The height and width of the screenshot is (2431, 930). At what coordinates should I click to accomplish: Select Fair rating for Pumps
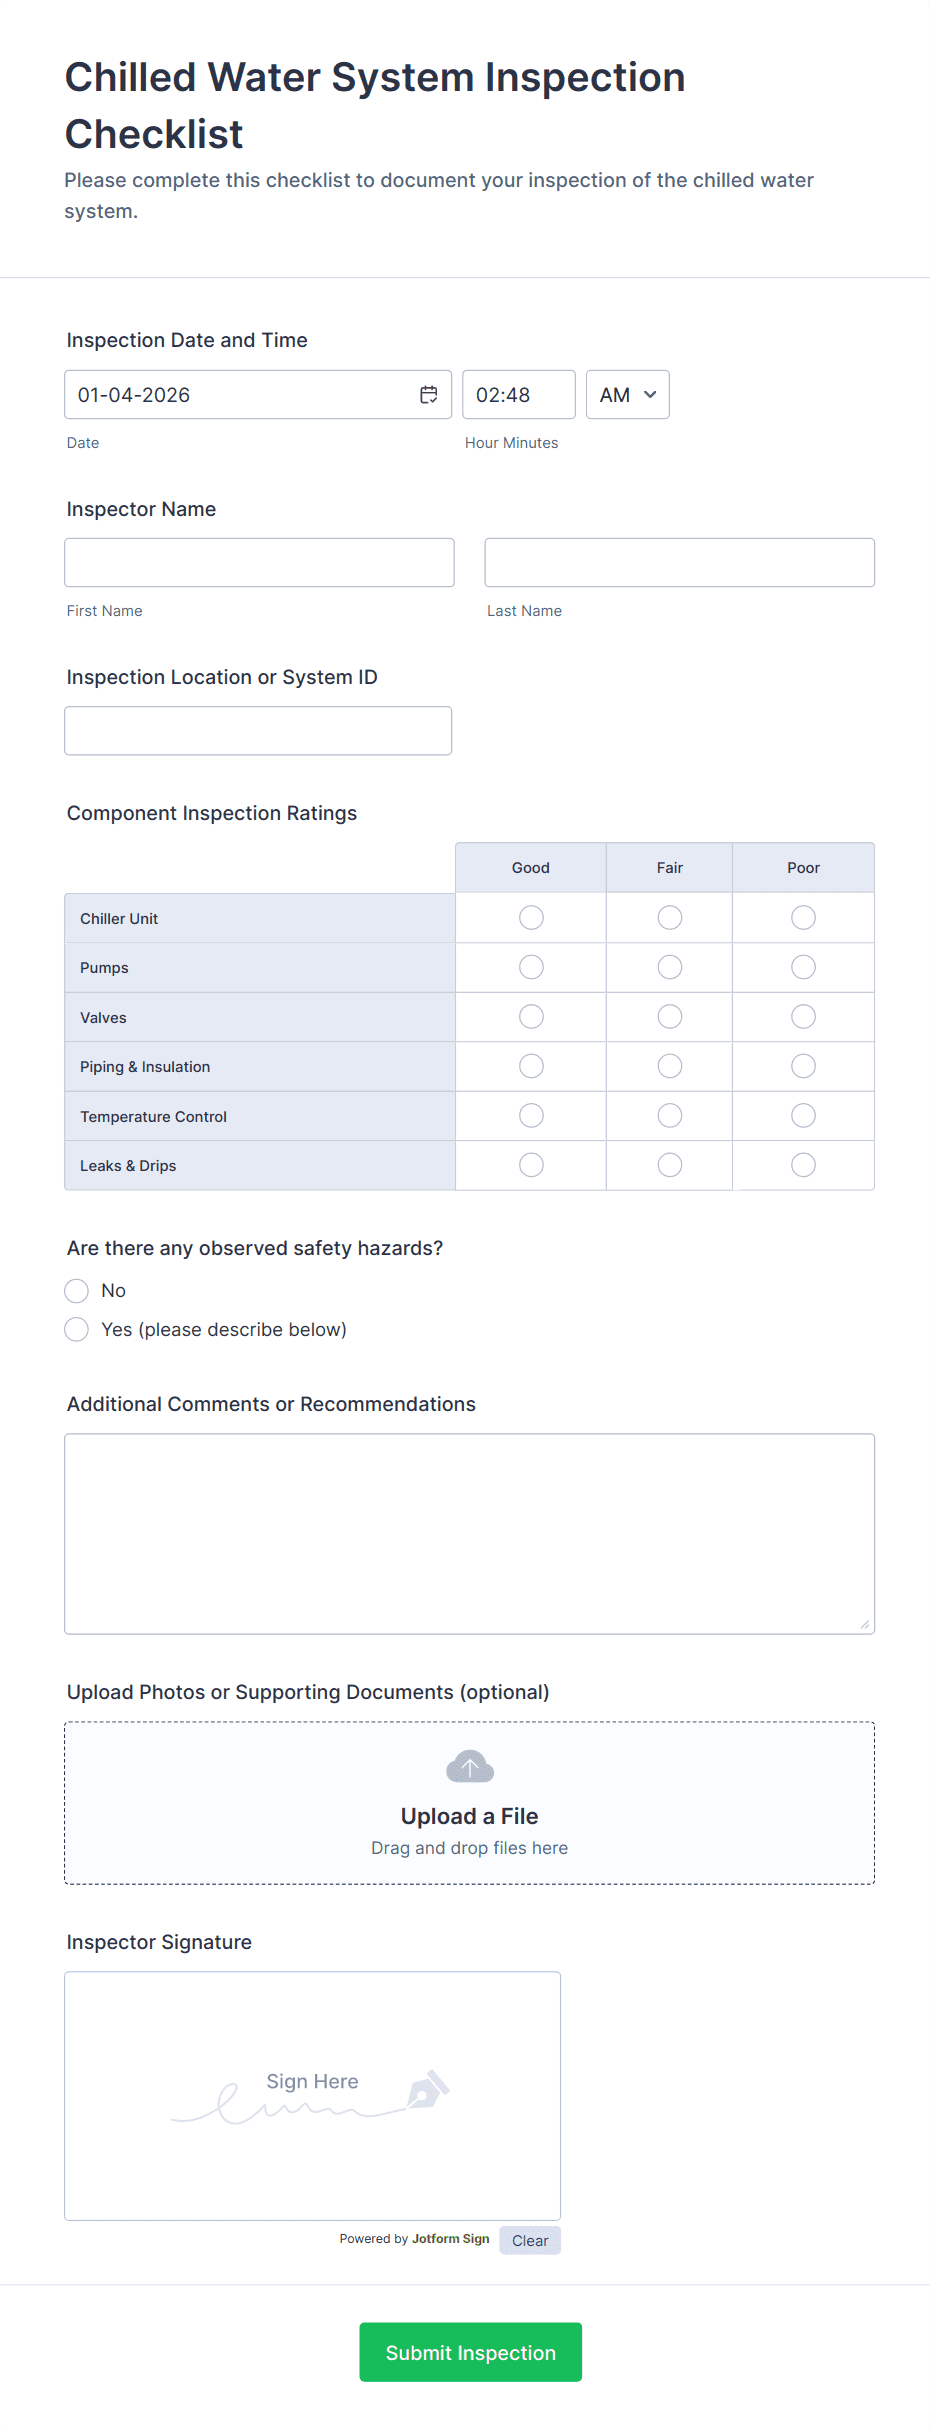[668, 966]
